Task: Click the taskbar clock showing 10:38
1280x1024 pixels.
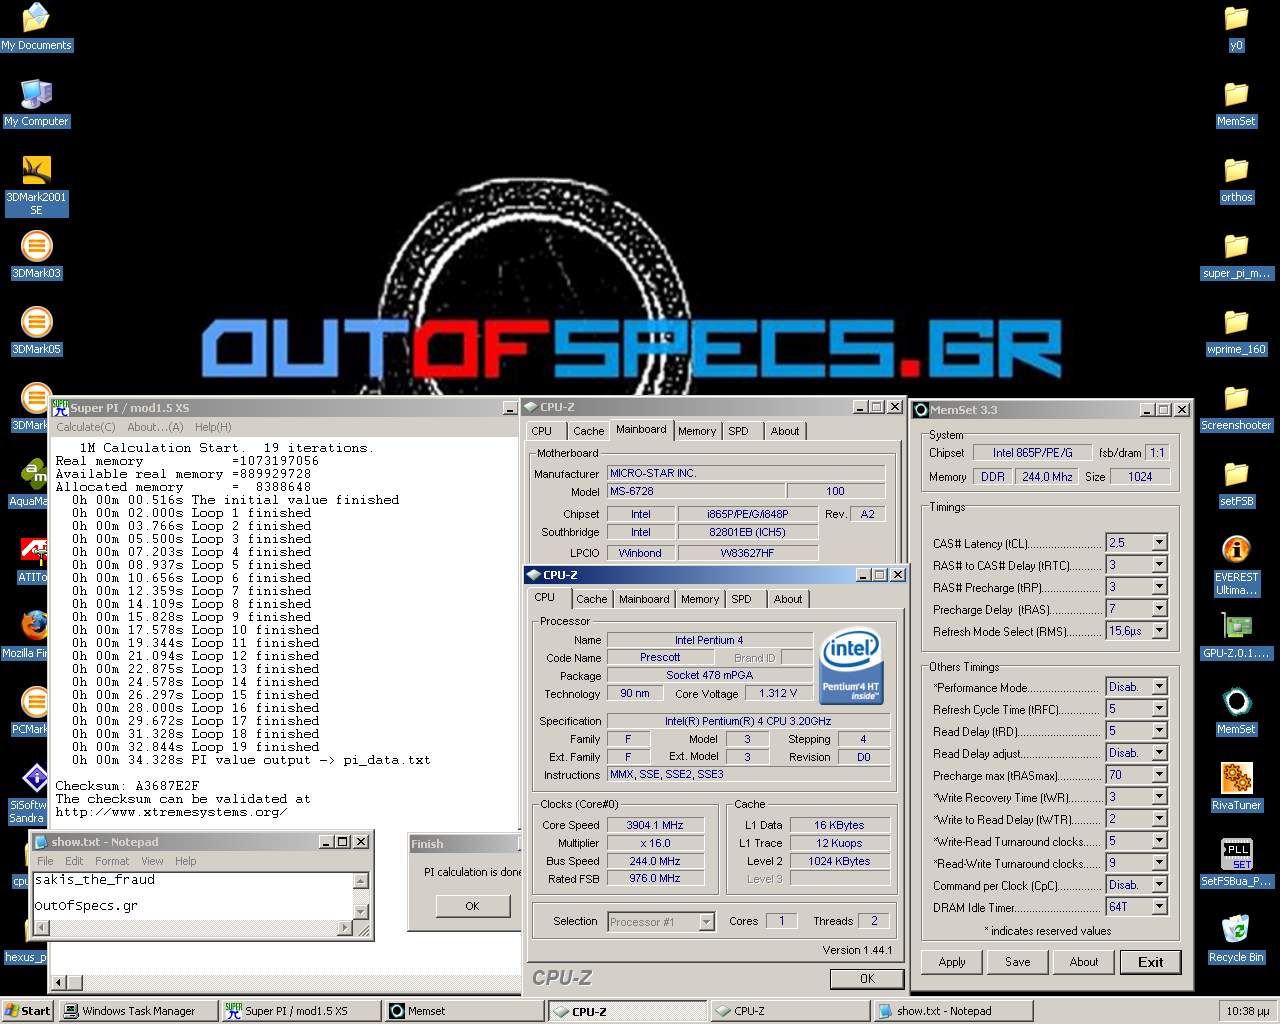Action: point(1248,1011)
